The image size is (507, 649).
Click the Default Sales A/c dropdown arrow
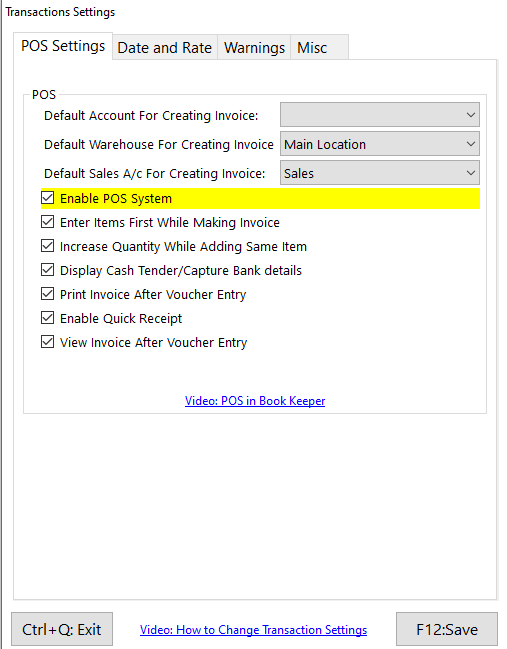[x=471, y=173]
